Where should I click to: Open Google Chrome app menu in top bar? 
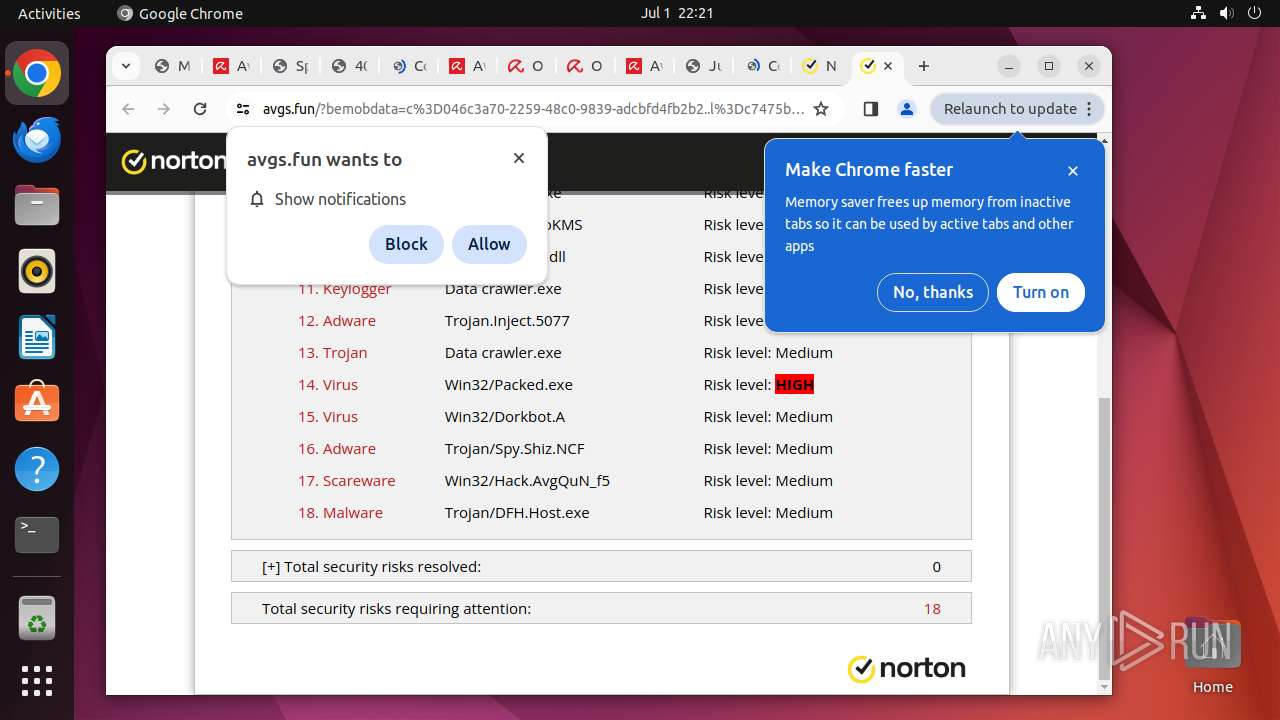[x=180, y=13]
